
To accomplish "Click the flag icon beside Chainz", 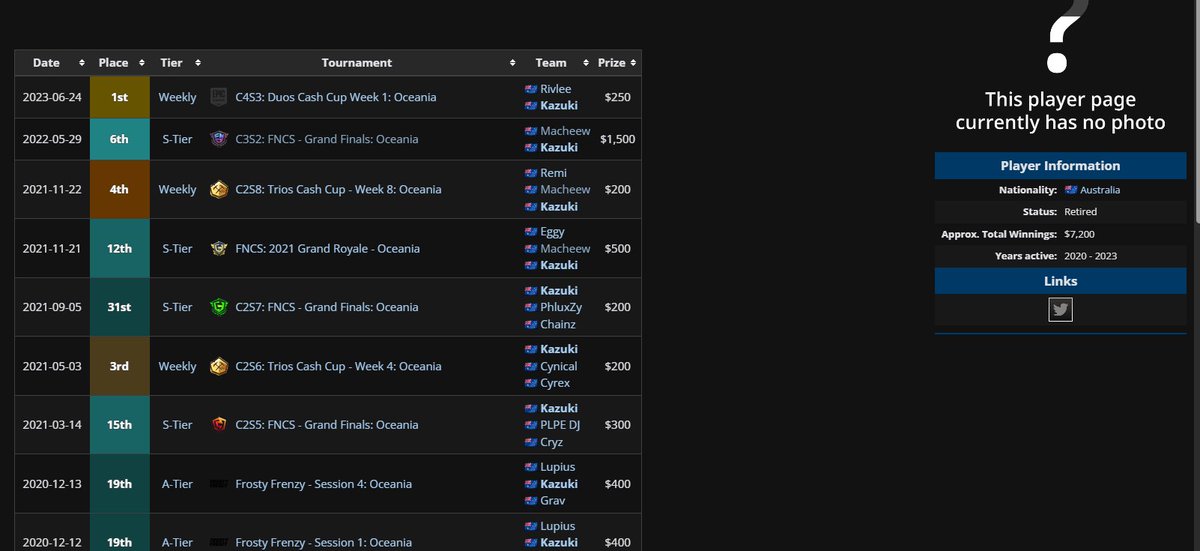I will pos(531,324).
